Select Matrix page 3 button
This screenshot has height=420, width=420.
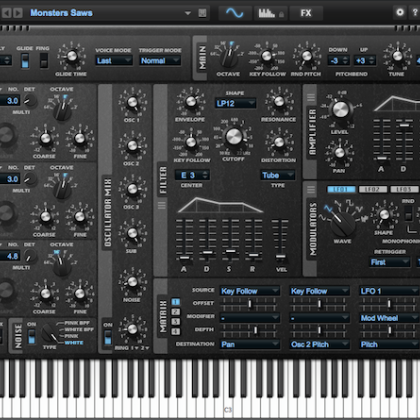point(175,322)
